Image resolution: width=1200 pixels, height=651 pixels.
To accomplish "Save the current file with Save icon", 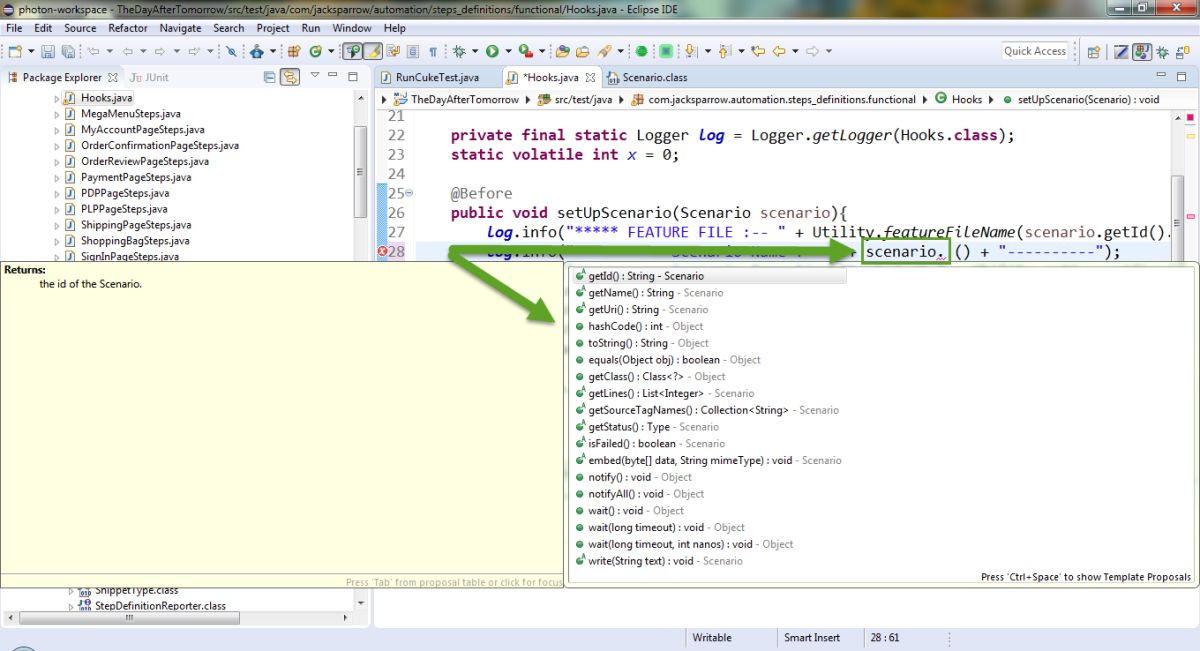I will click(48, 51).
